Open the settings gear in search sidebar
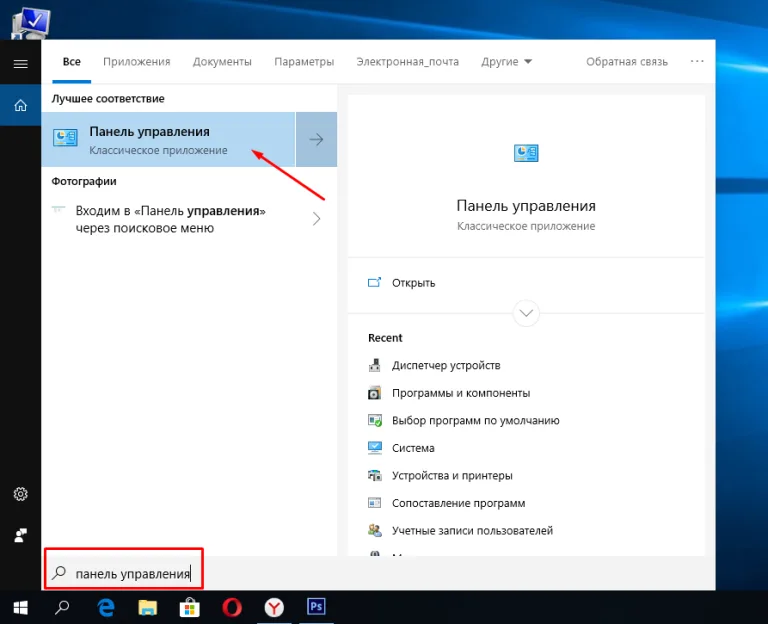 [21, 494]
